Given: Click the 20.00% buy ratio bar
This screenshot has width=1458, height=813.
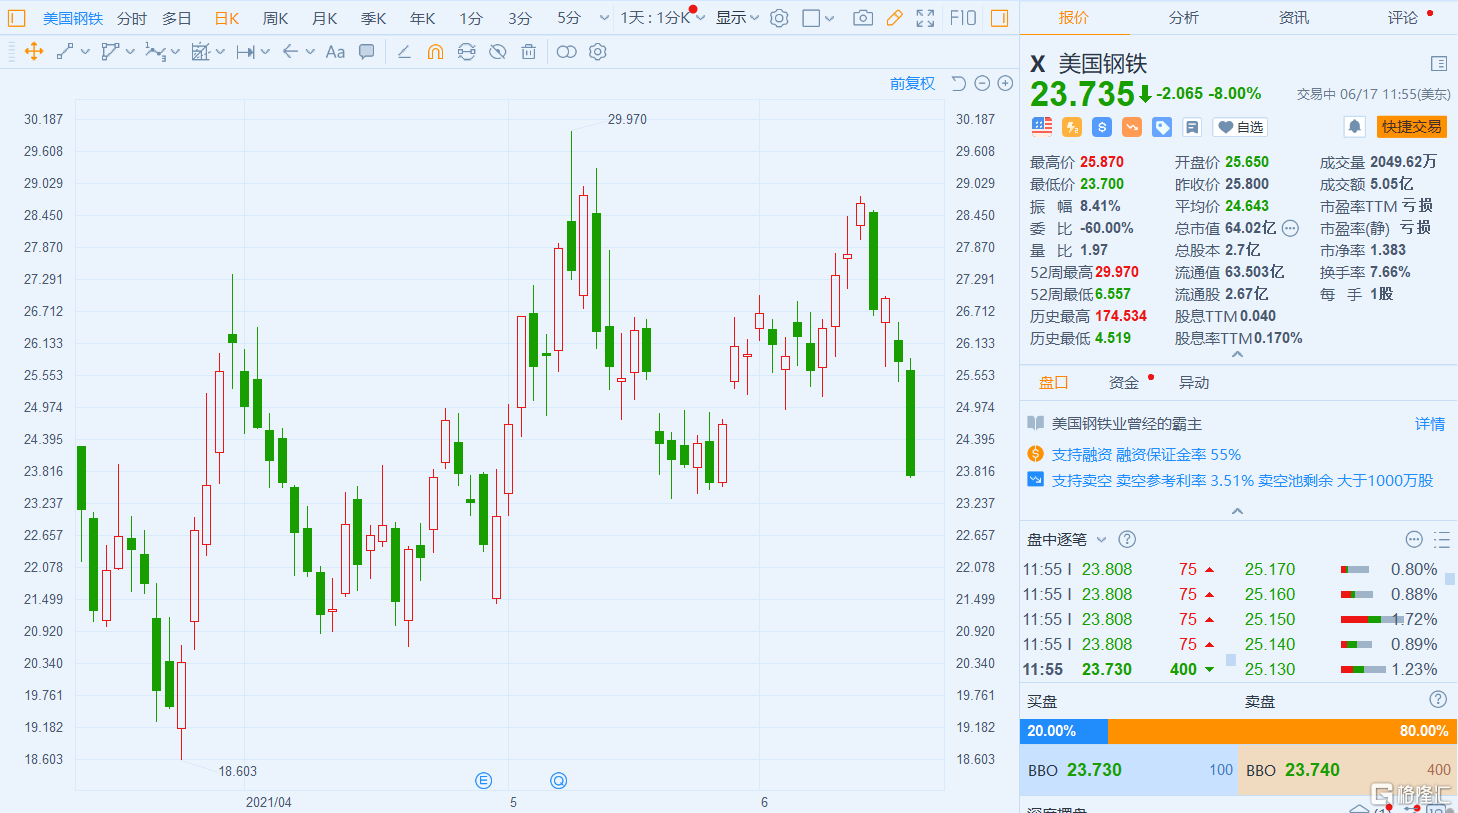Looking at the screenshot, I should tap(1064, 731).
